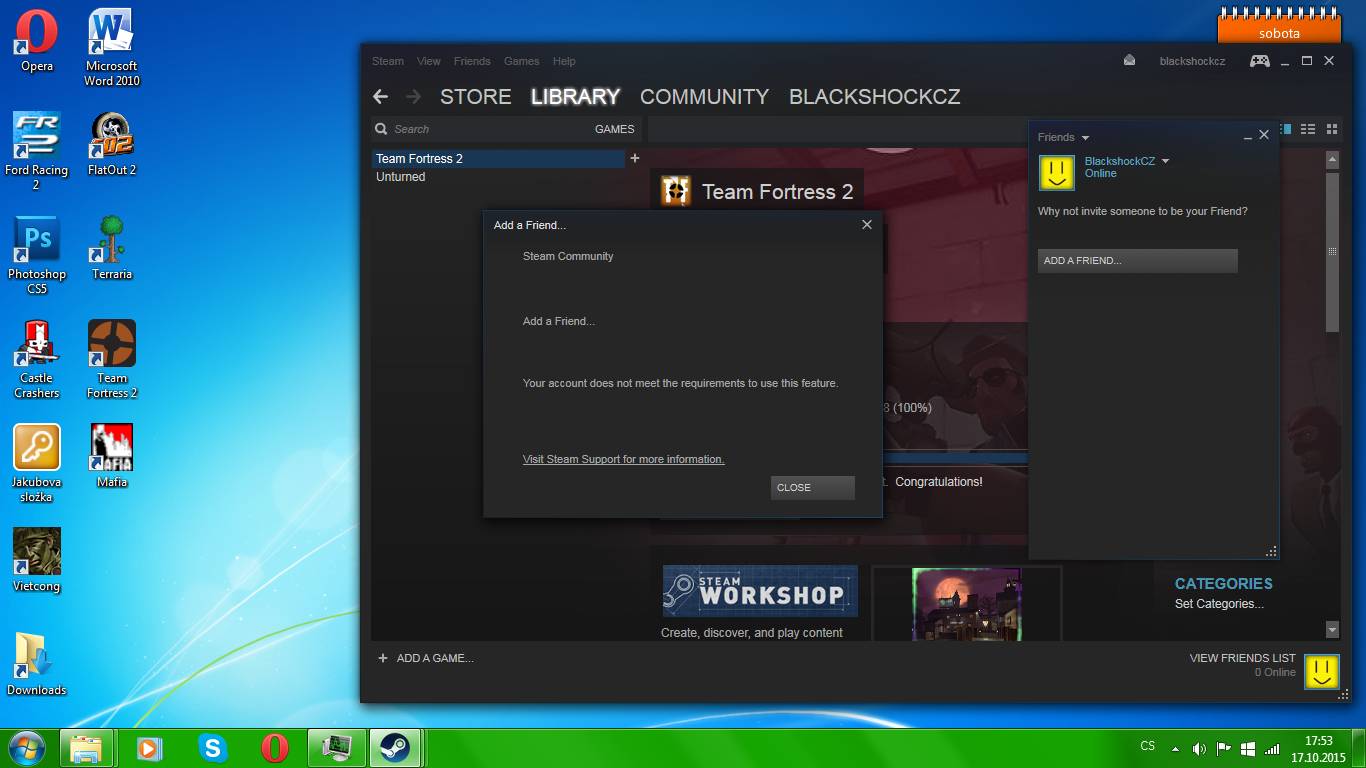
Task: Click the library scrollbar down arrow
Action: (x=1332, y=629)
